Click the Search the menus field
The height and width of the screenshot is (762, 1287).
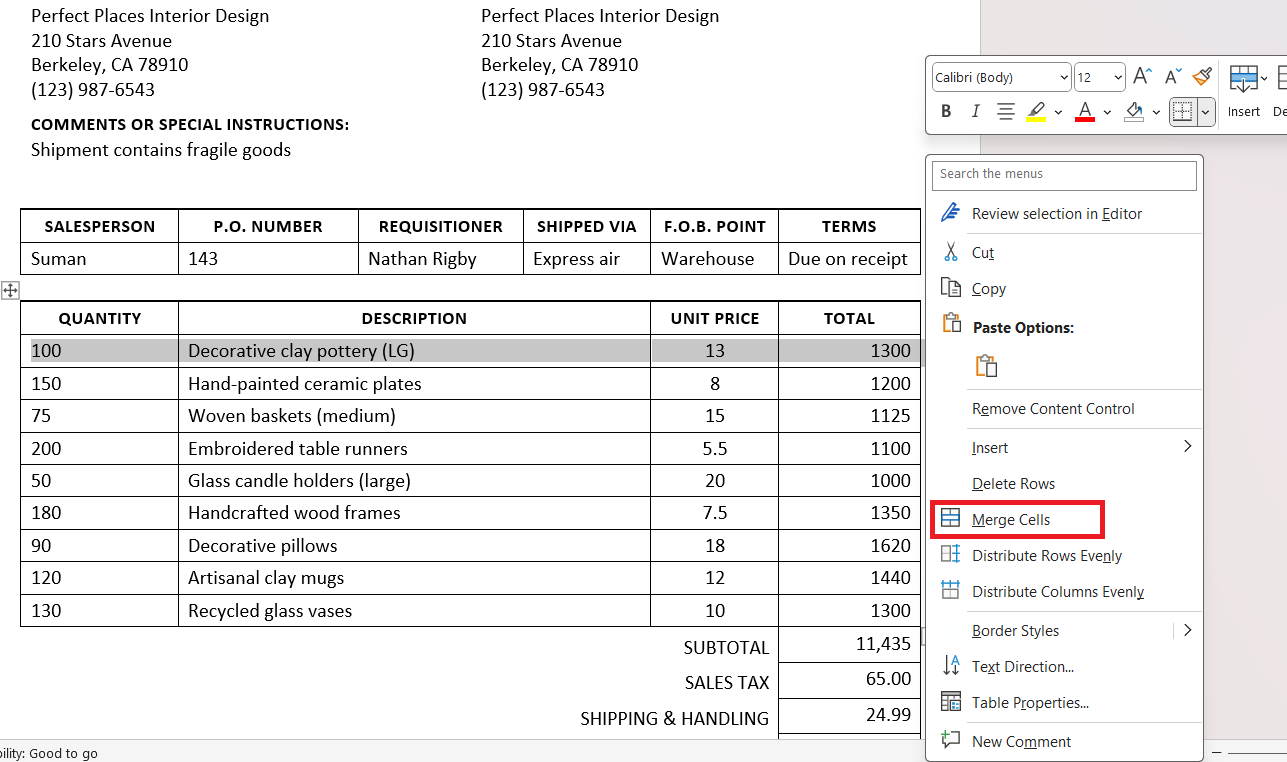1064,175
